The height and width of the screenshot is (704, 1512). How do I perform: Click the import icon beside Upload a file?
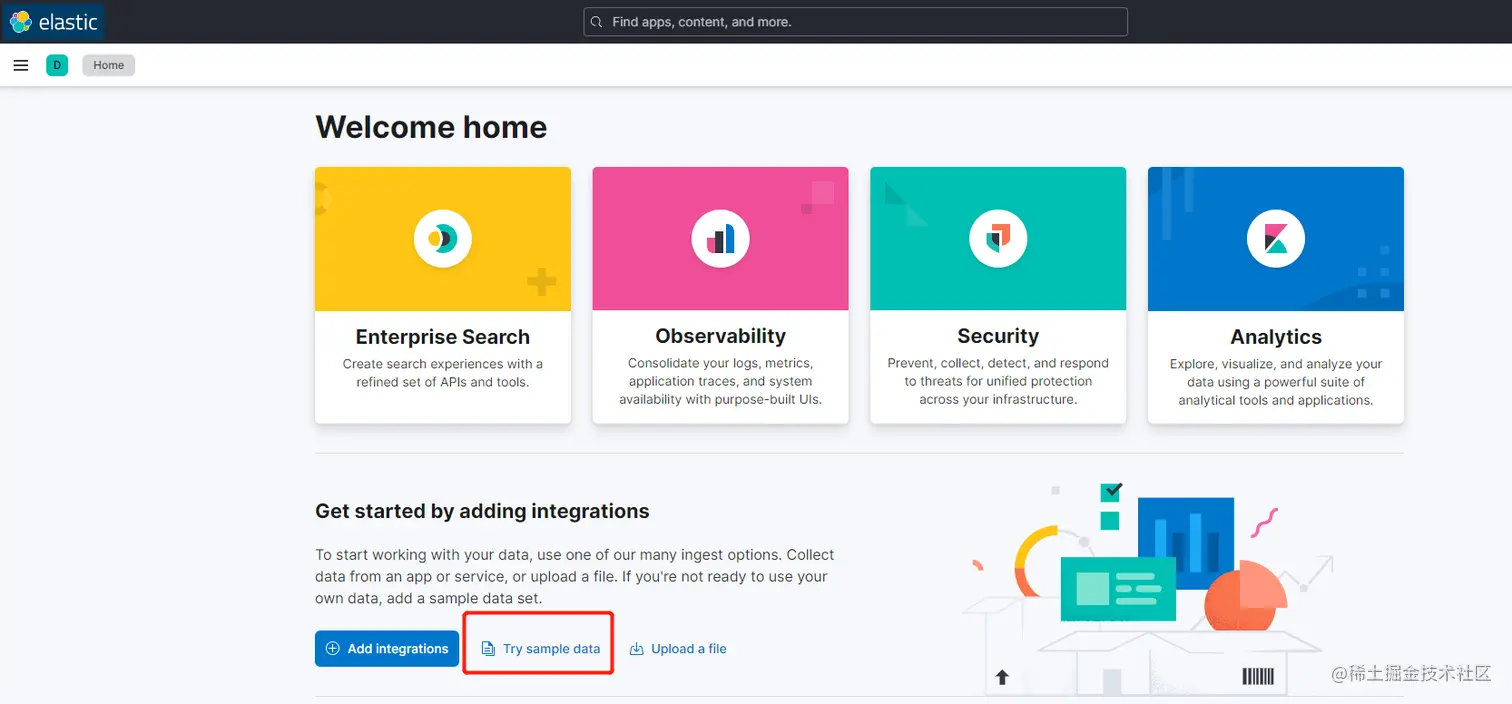tap(636, 649)
